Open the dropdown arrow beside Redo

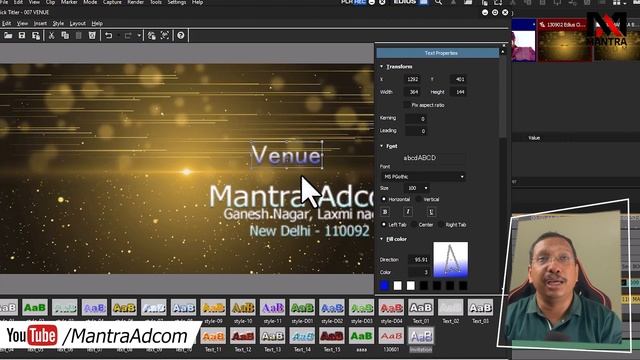pyautogui.click(x=139, y=36)
